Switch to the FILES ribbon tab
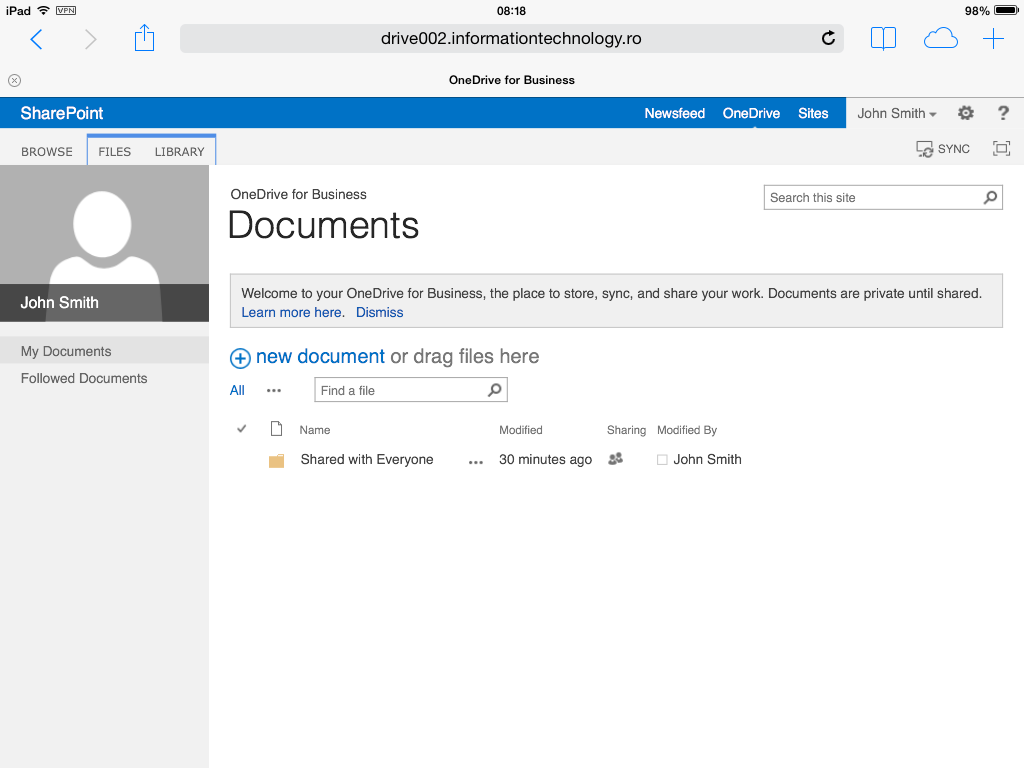 click(114, 152)
